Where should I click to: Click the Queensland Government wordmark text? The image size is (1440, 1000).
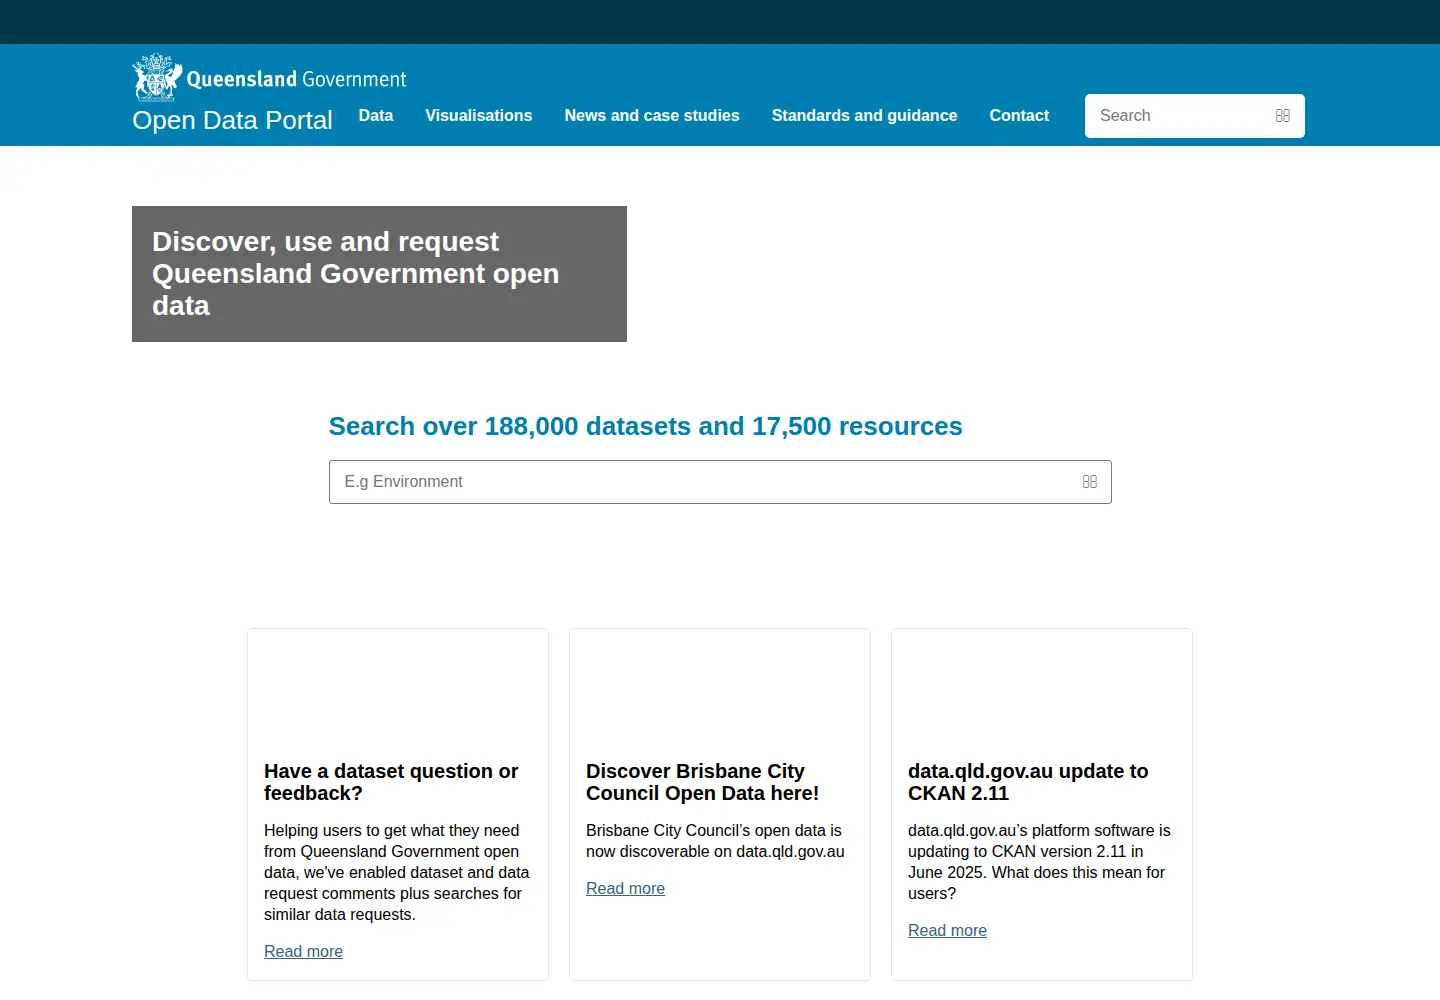[x=296, y=79]
